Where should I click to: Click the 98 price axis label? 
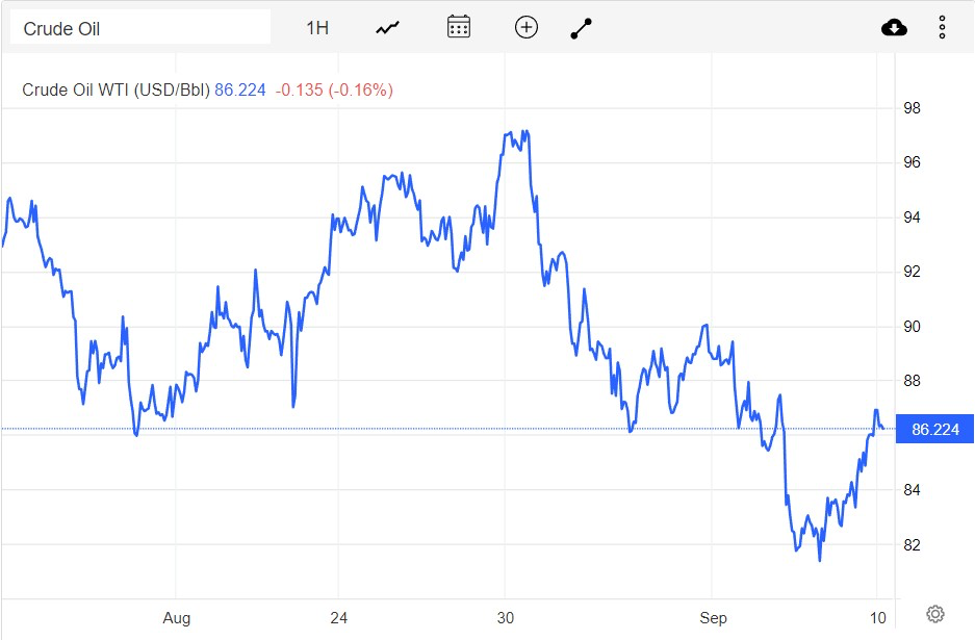910,108
